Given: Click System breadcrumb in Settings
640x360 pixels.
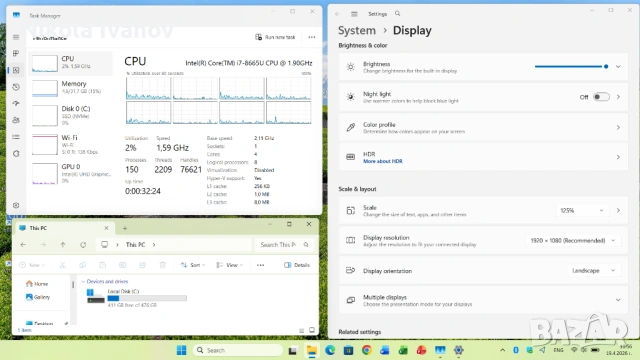Looking at the screenshot, I should point(357,31).
